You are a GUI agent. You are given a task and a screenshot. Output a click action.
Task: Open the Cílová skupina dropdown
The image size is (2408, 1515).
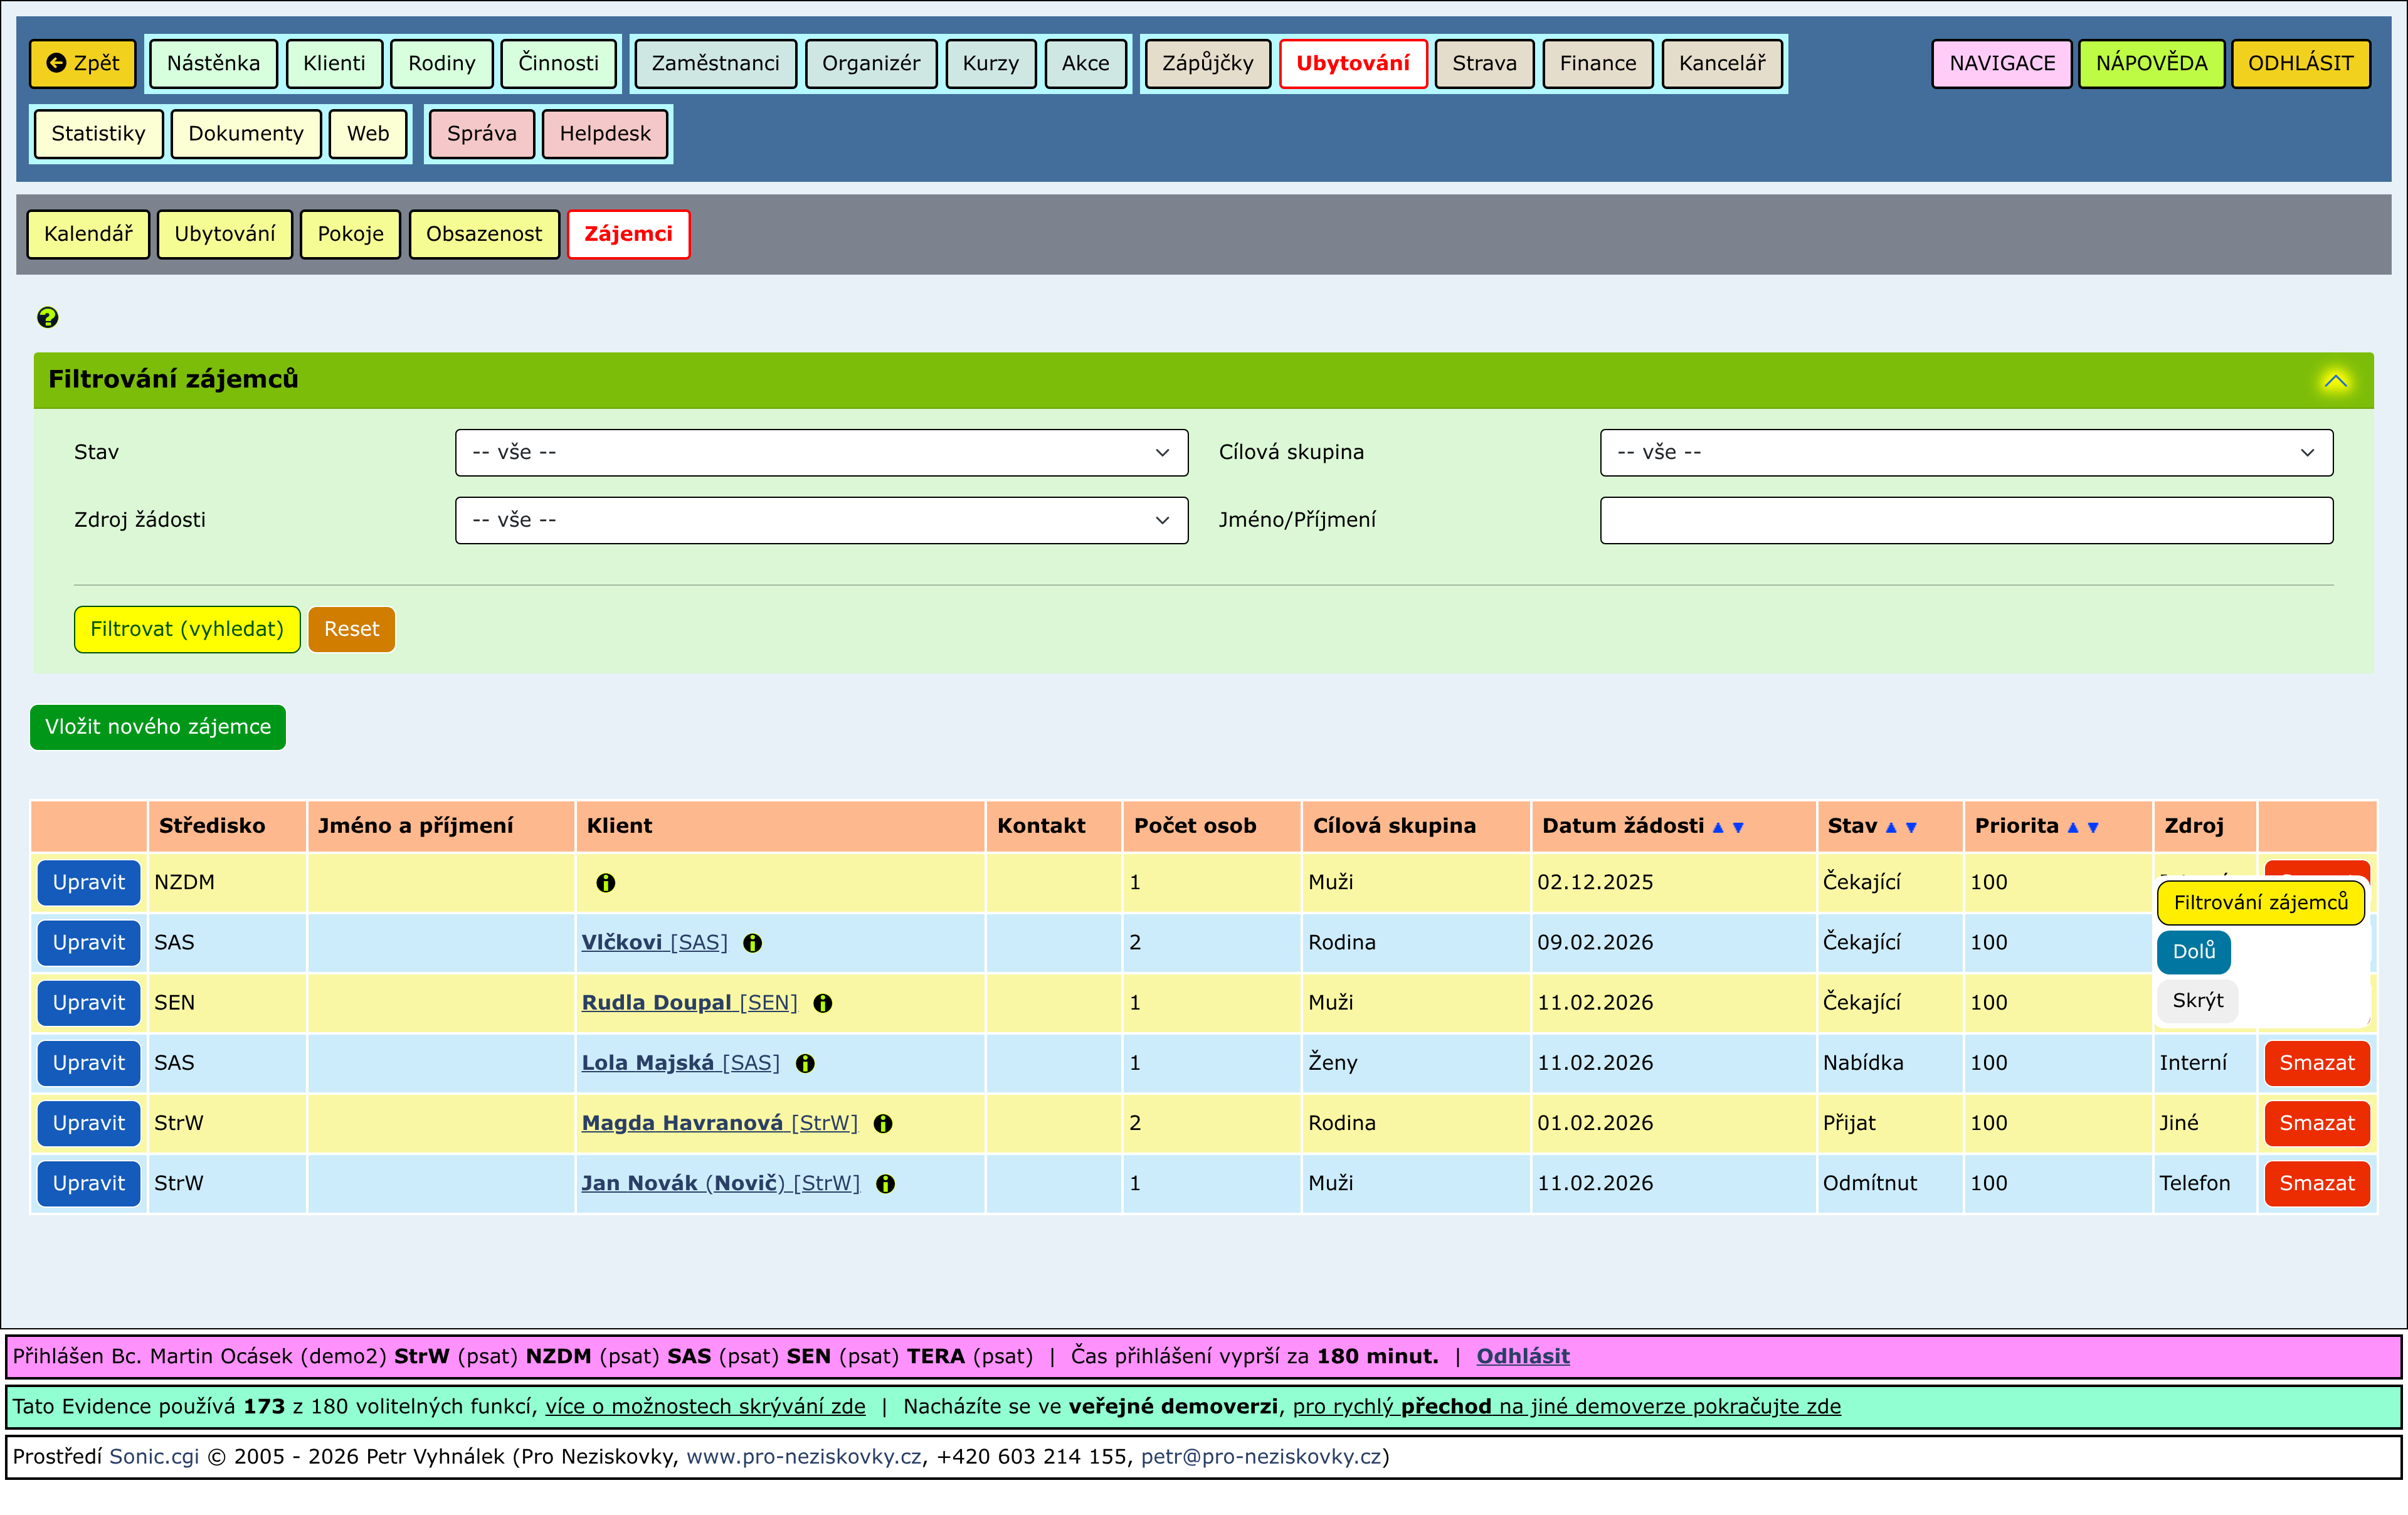click(x=1965, y=452)
